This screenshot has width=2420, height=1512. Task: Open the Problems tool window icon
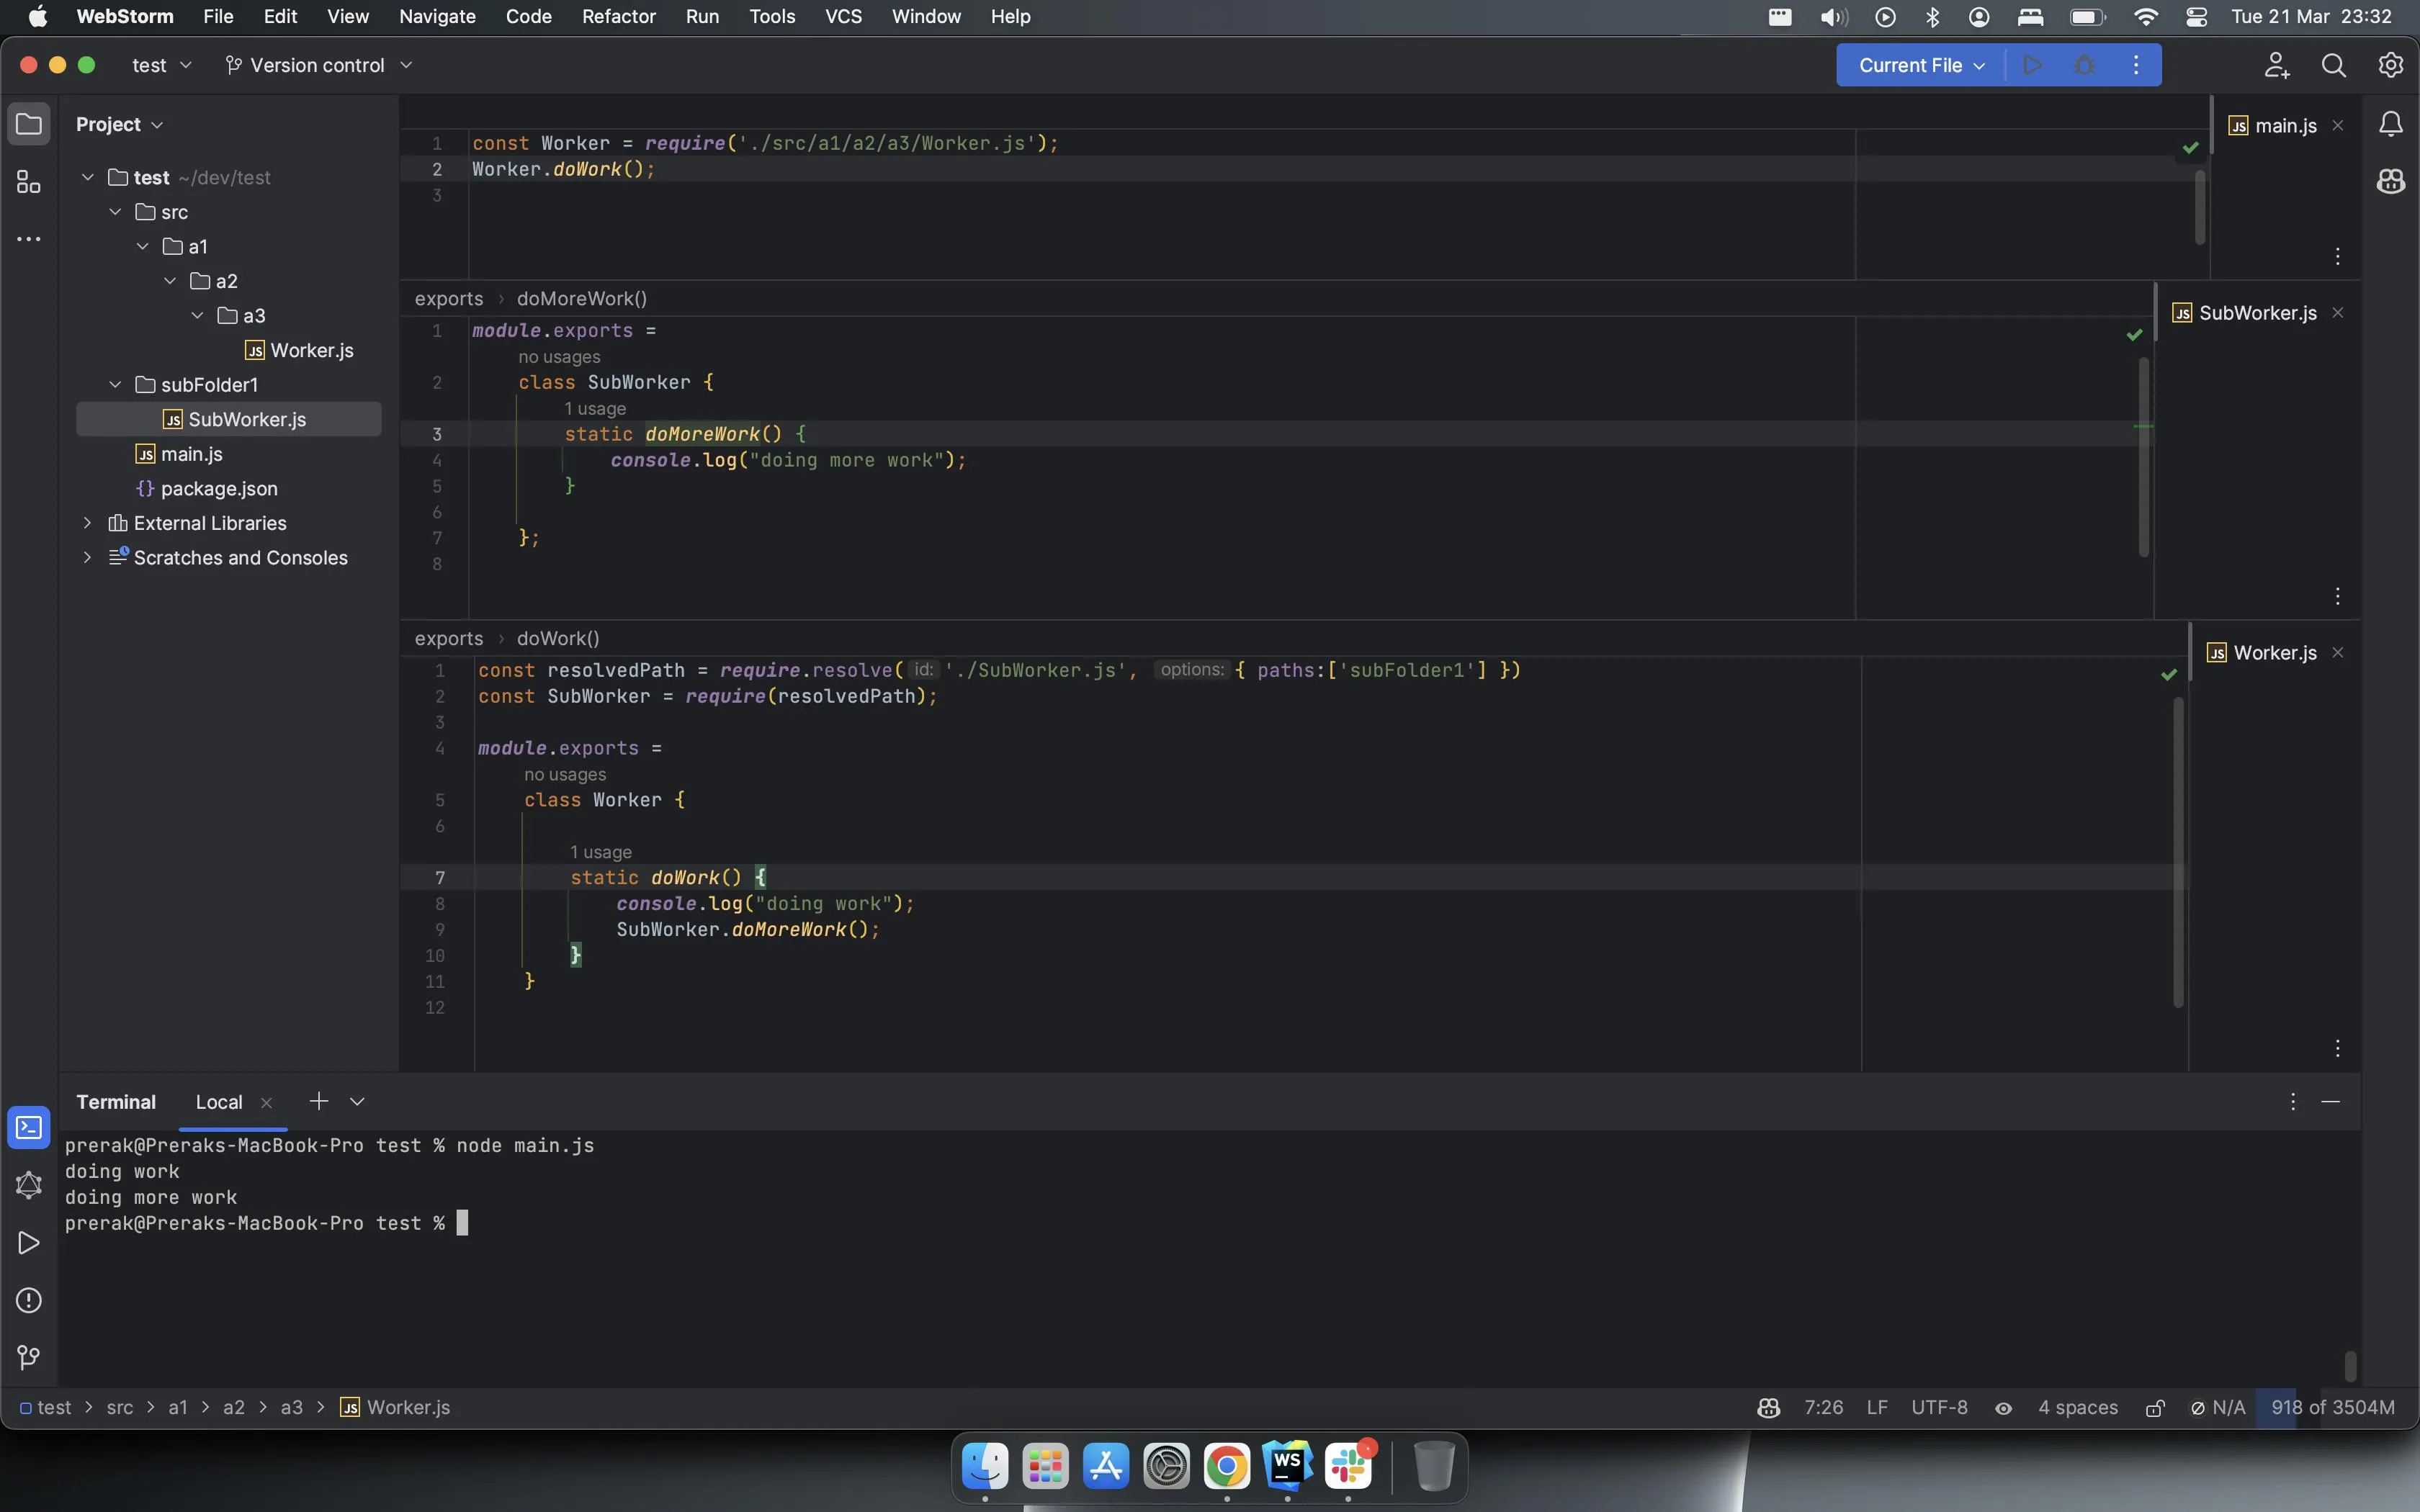point(28,1300)
